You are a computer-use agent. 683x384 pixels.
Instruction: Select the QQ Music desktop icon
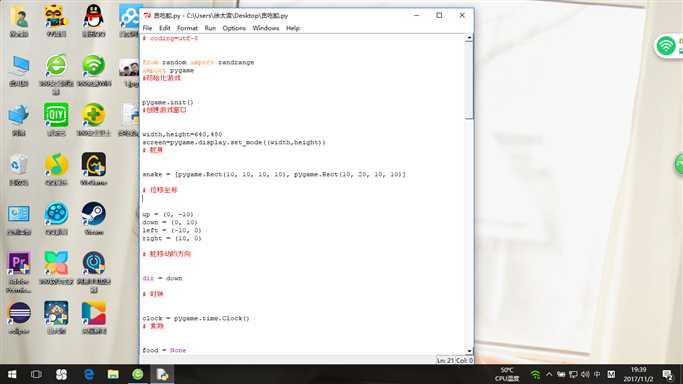56,170
